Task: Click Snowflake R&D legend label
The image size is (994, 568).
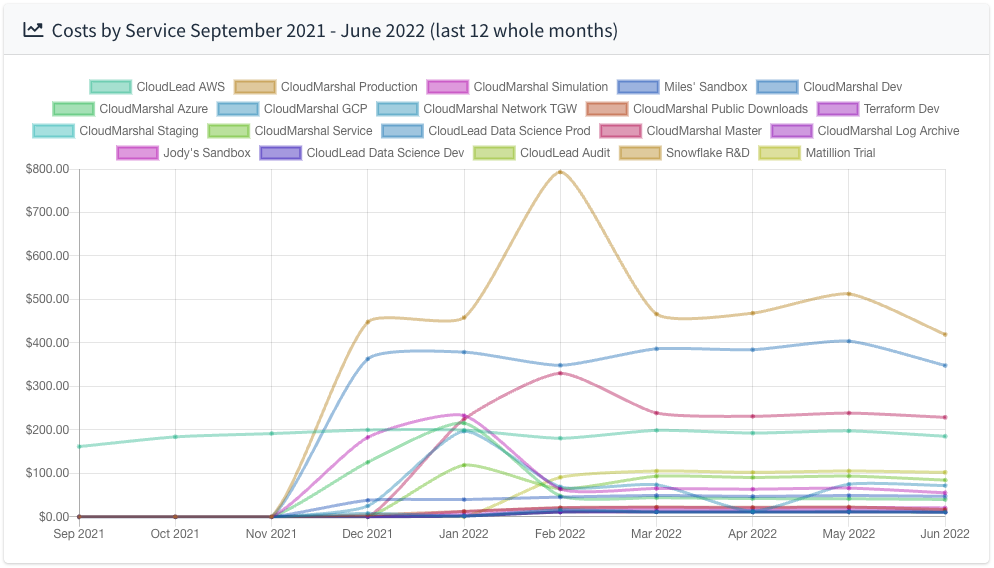Action: coord(707,153)
